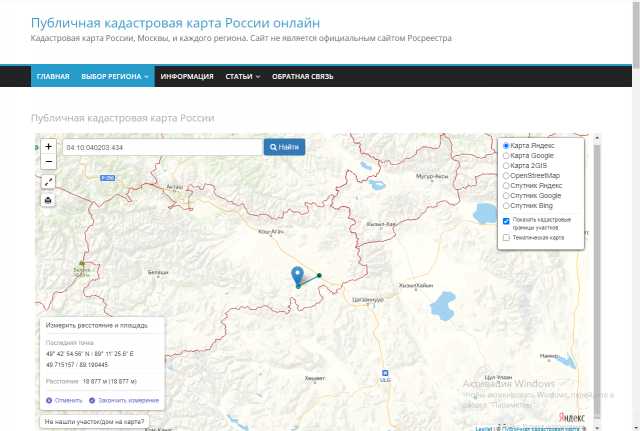The width and height of the screenshot is (640, 431).
Task: Click Закончить измерение link
Action: coord(124,400)
